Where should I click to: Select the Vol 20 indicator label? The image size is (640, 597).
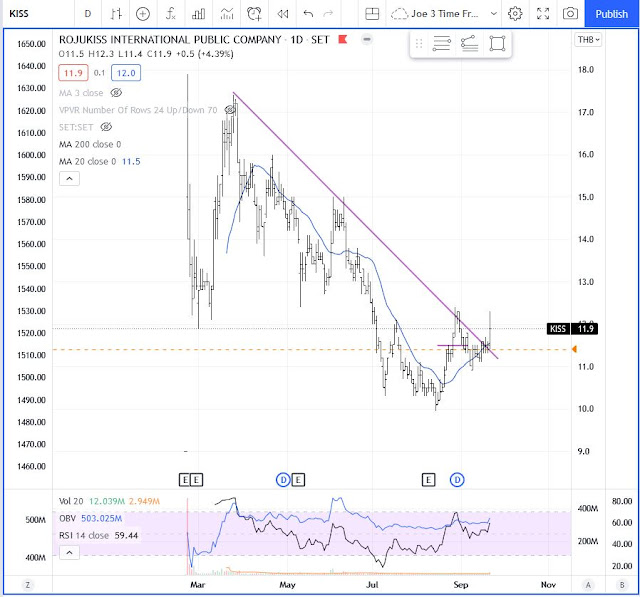coord(71,501)
